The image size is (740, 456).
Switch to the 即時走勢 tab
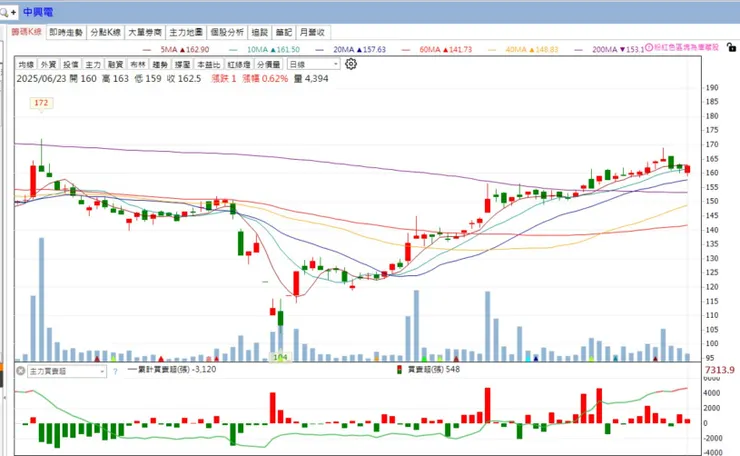(x=66, y=32)
